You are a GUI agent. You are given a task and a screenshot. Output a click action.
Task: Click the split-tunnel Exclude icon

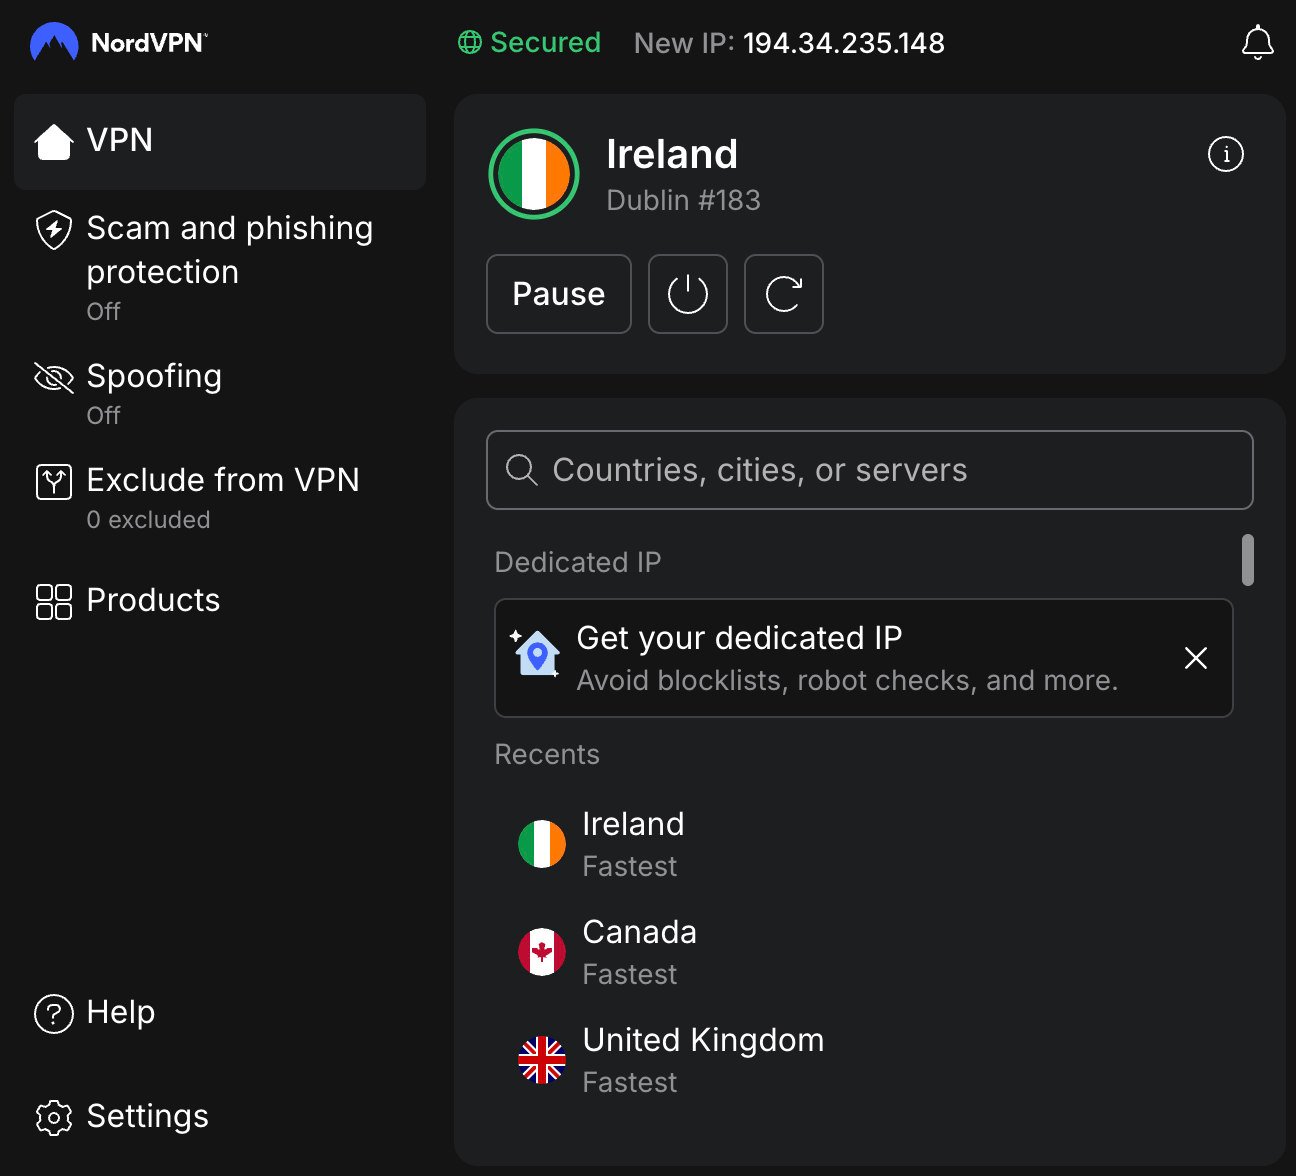[x=54, y=482]
